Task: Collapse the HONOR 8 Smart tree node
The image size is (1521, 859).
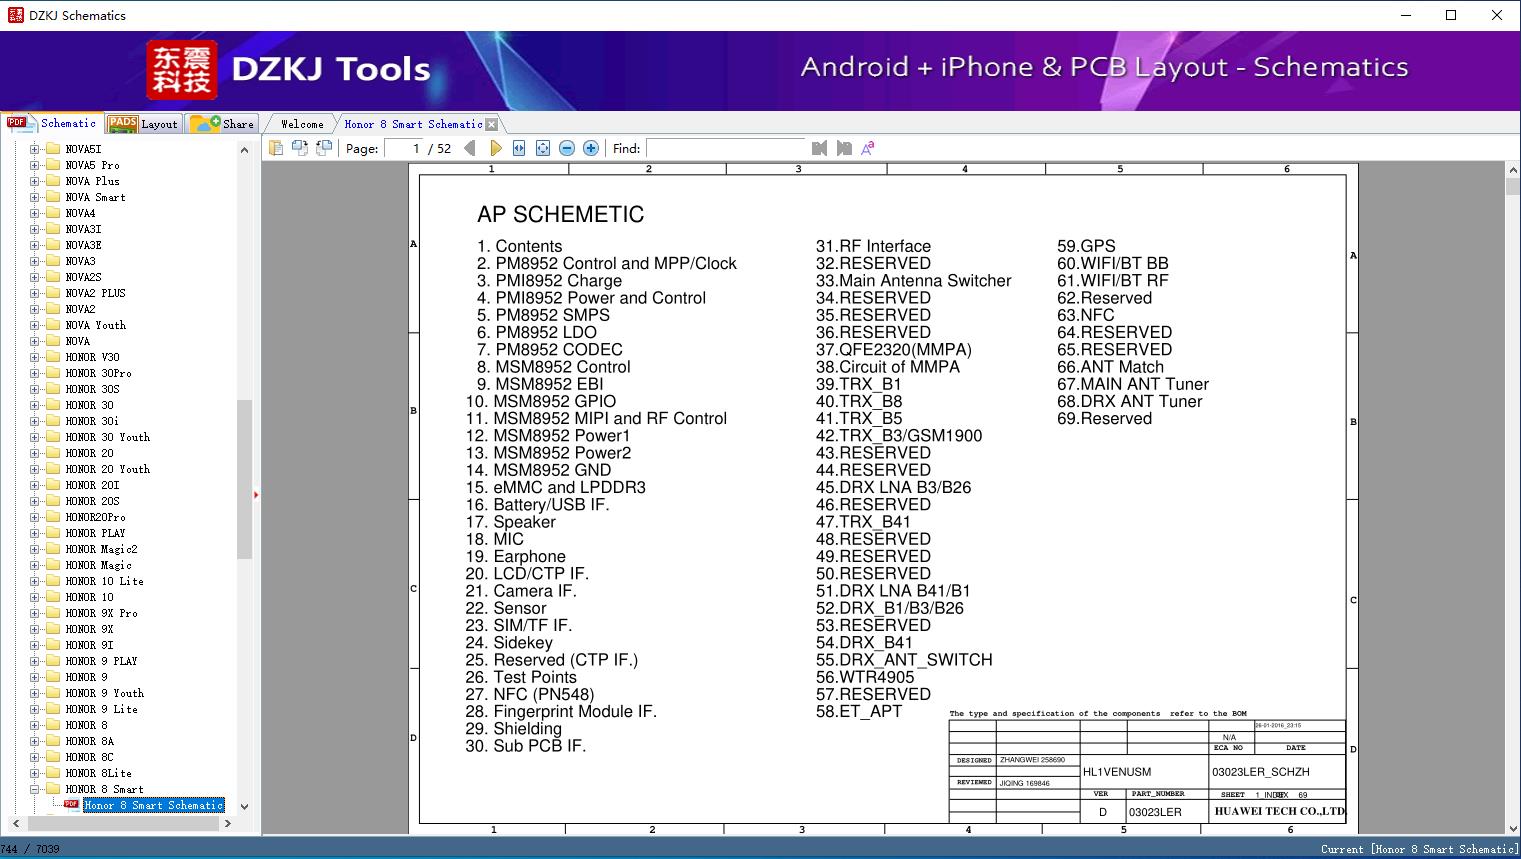Action: (35, 789)
